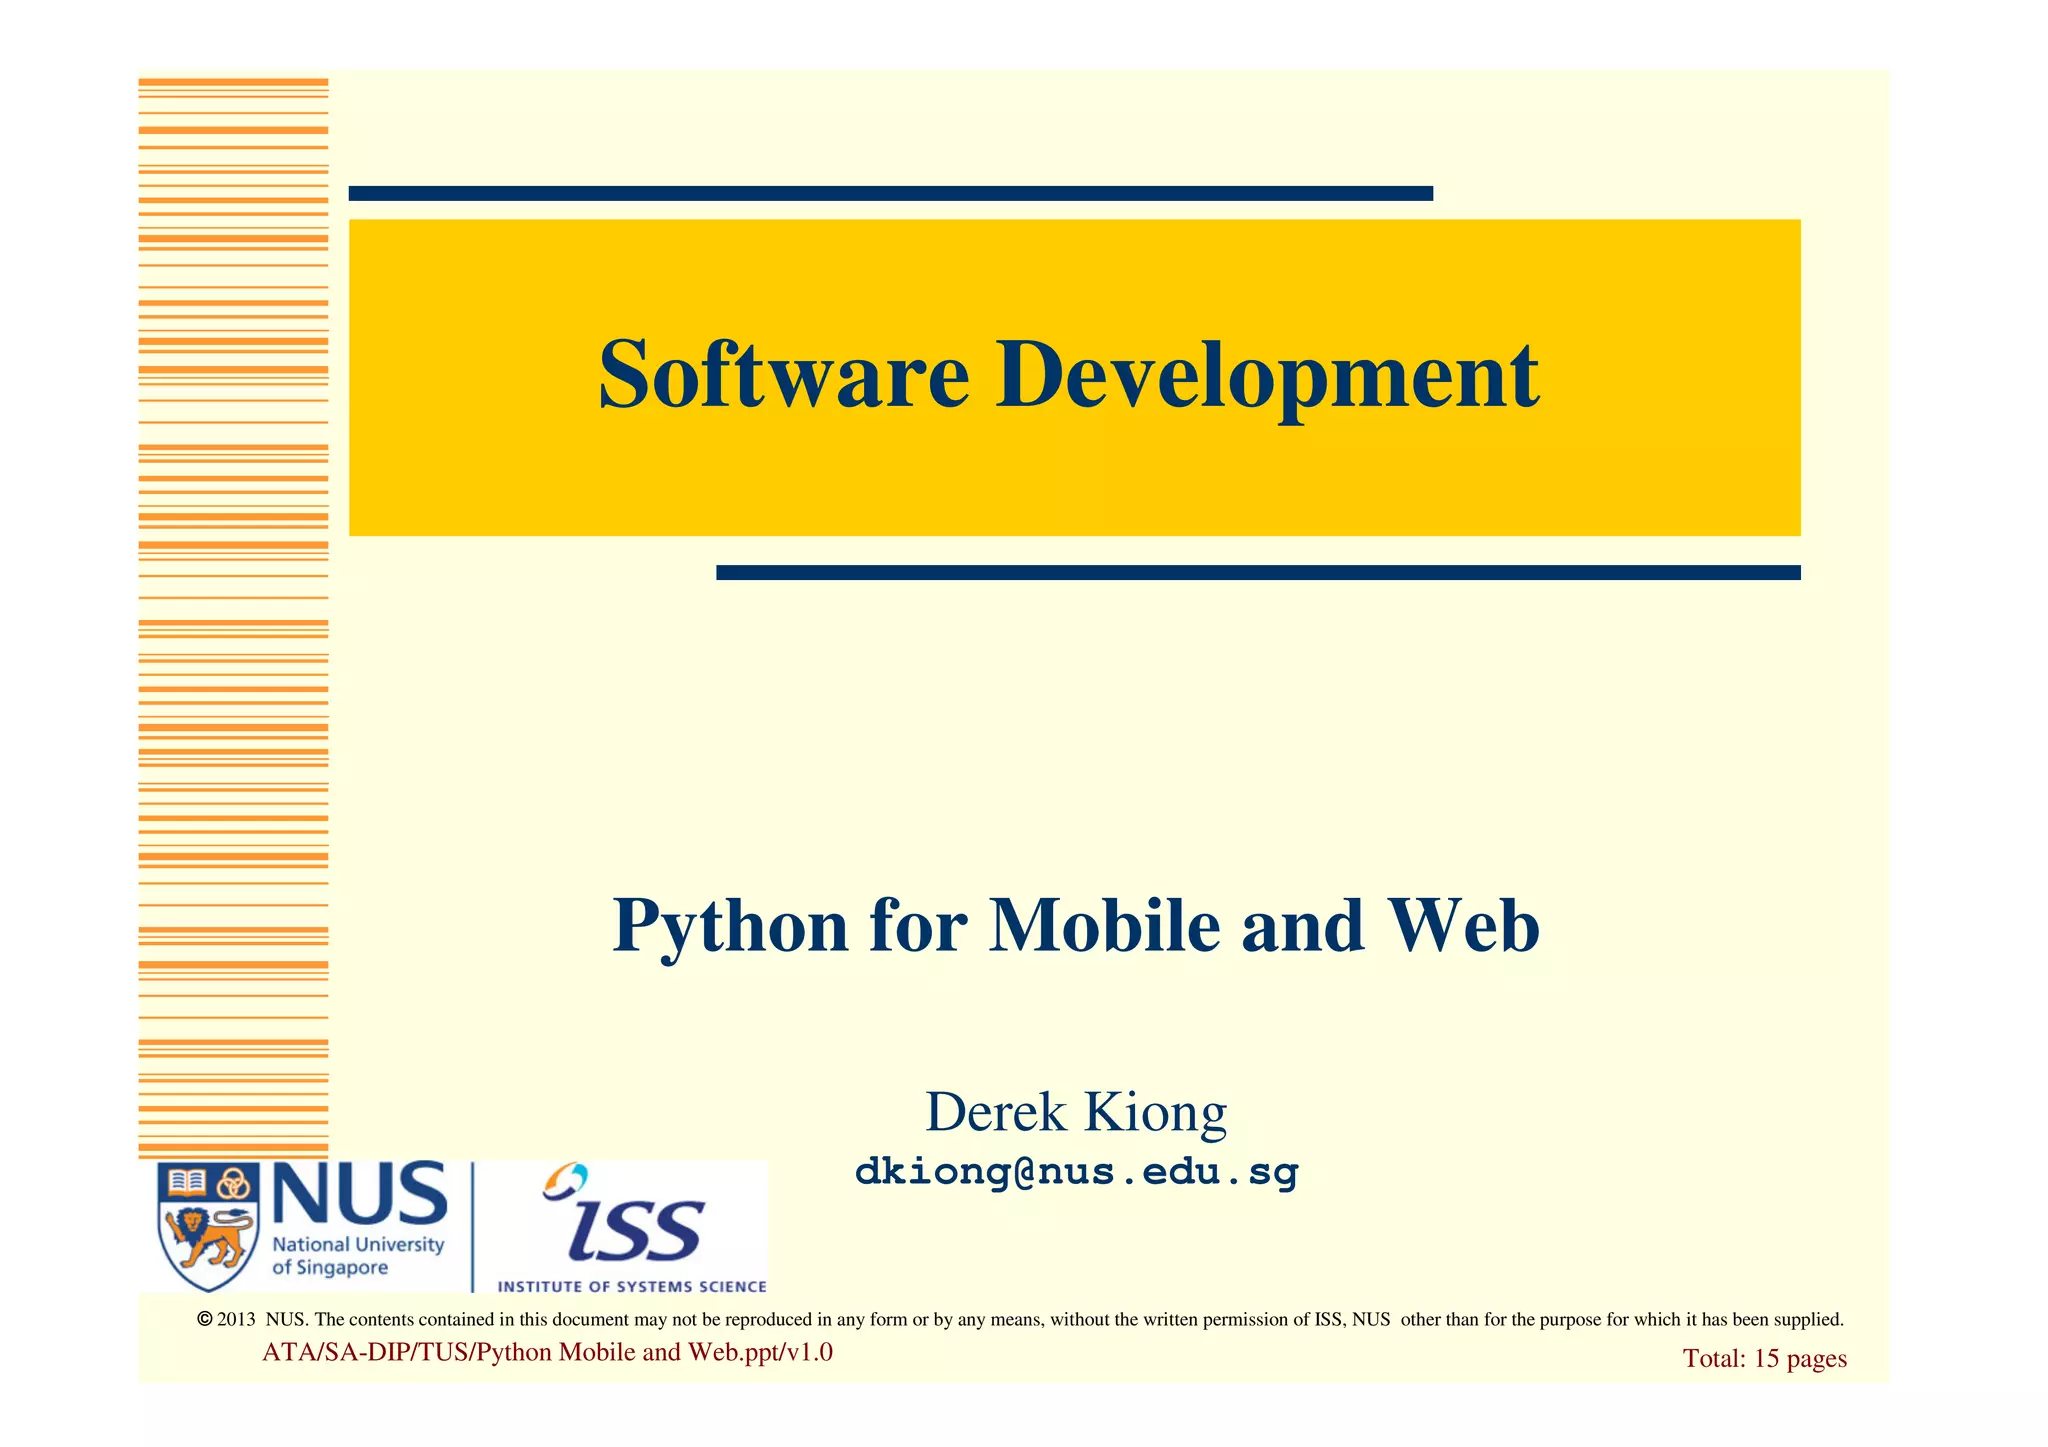Click the National University of Singapore text
Viewport: 2048px width, 1447px height.
click(357, 1256)
